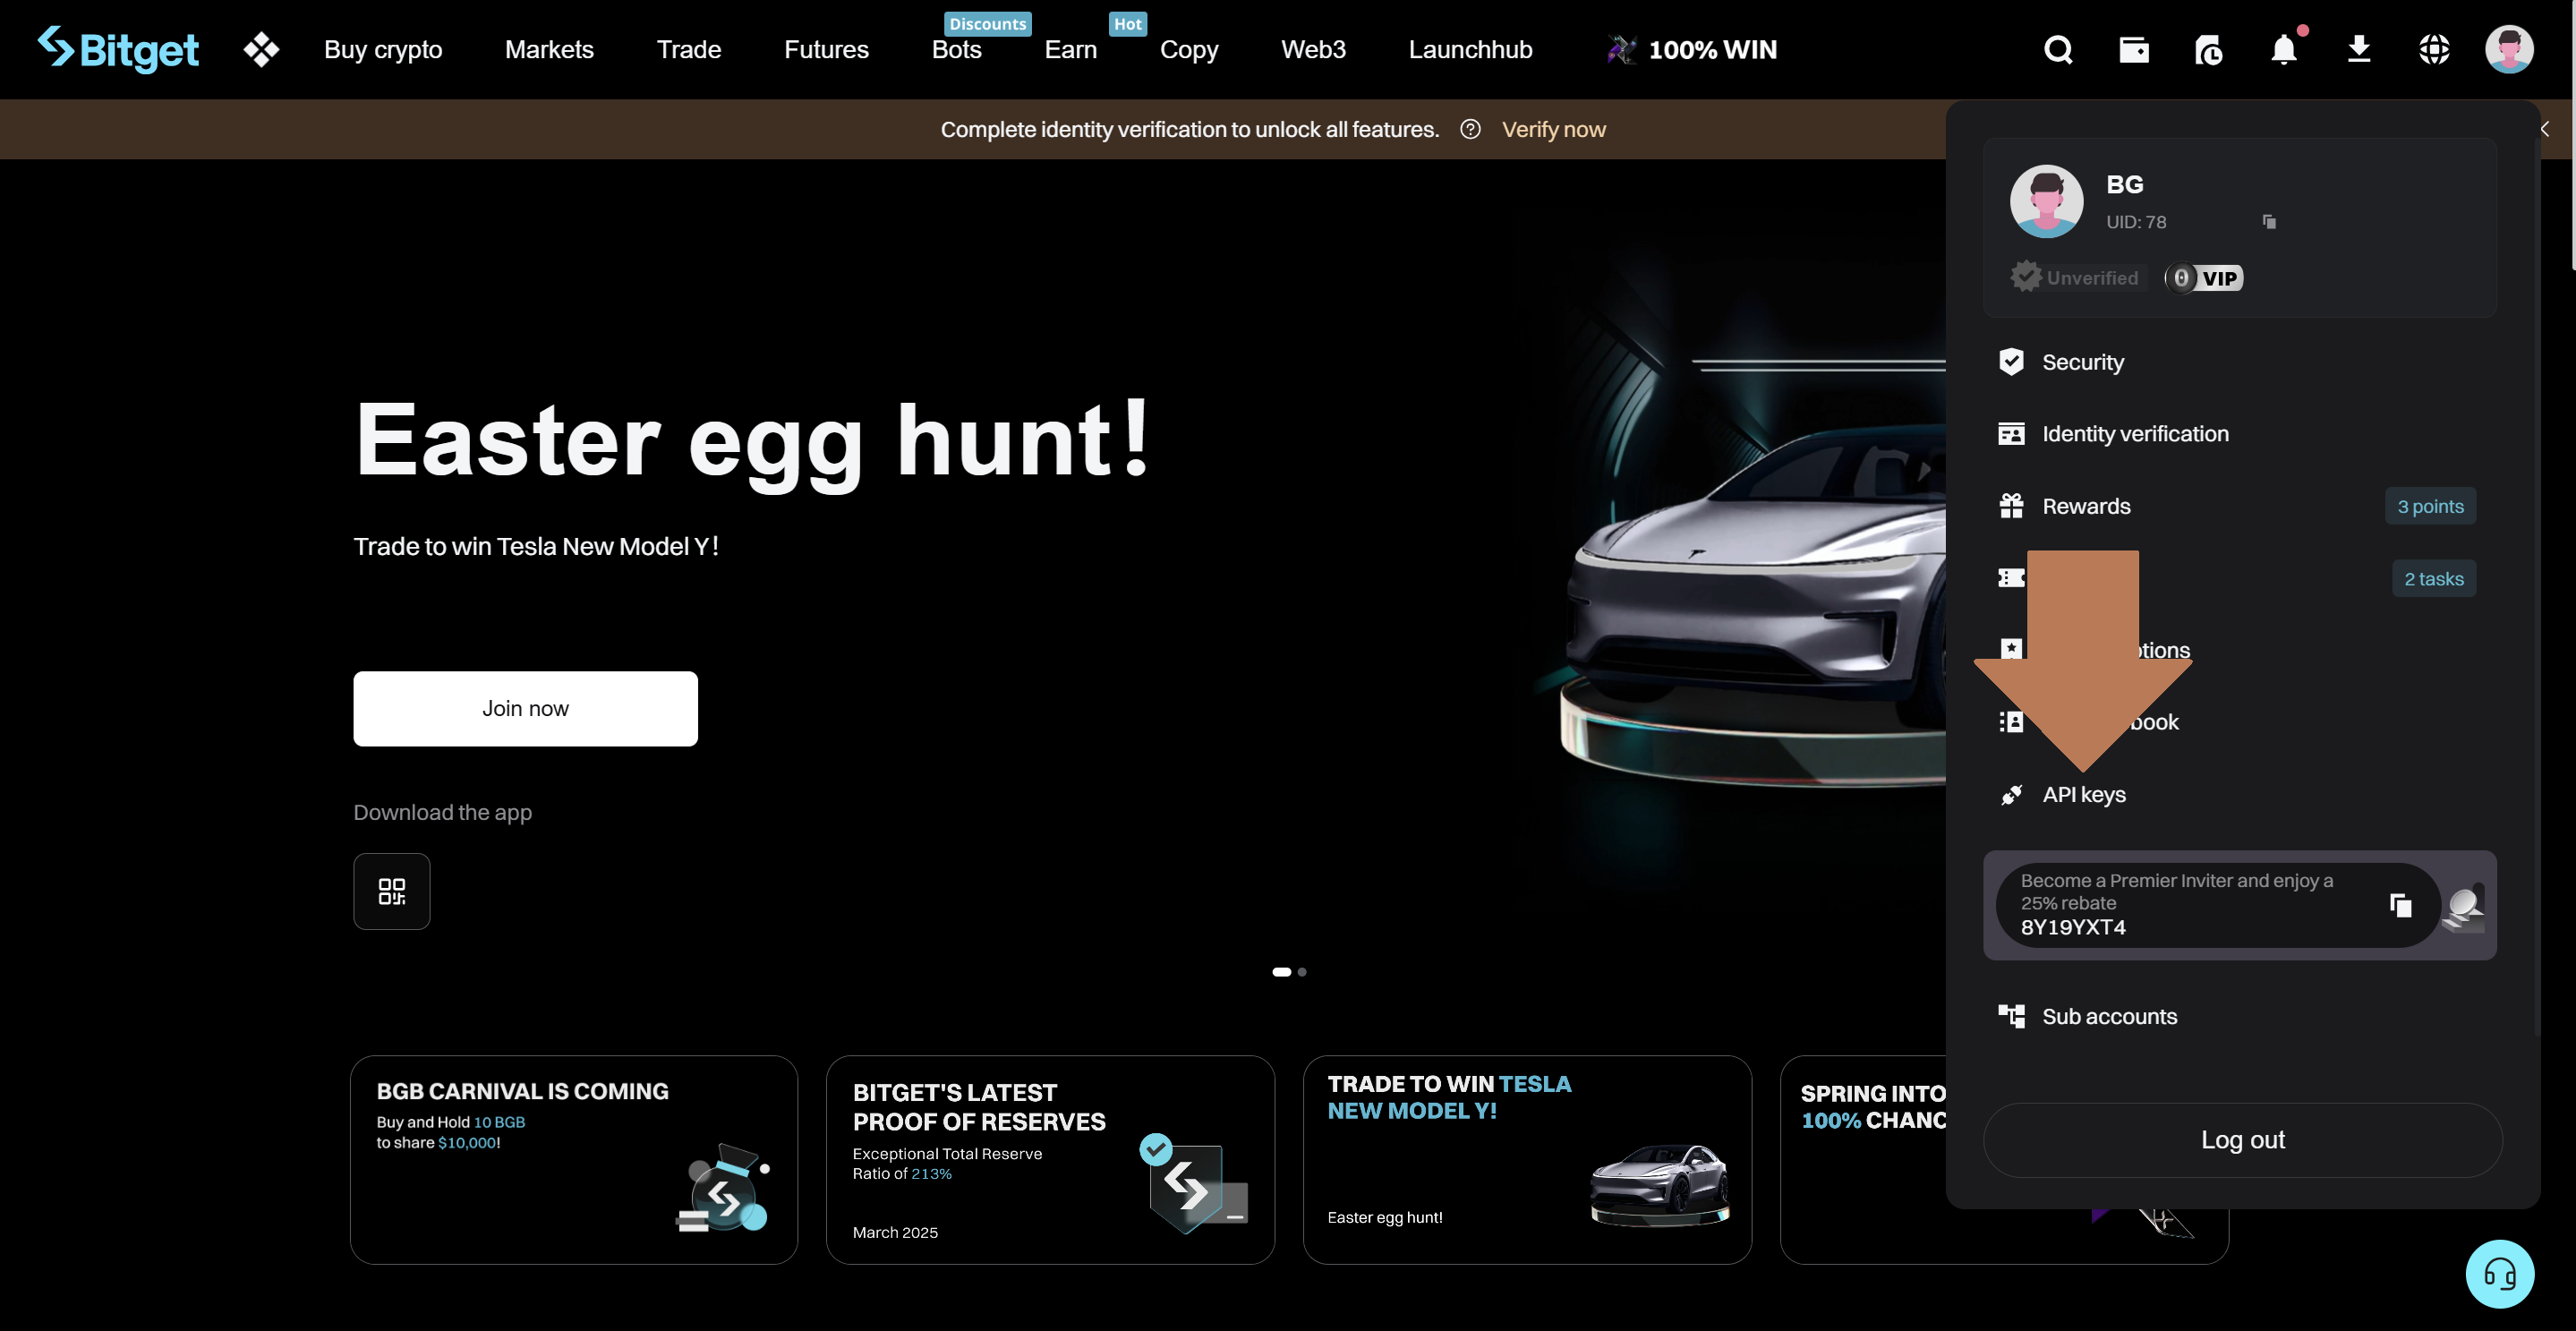Click Verify now link

(1554, 129)
